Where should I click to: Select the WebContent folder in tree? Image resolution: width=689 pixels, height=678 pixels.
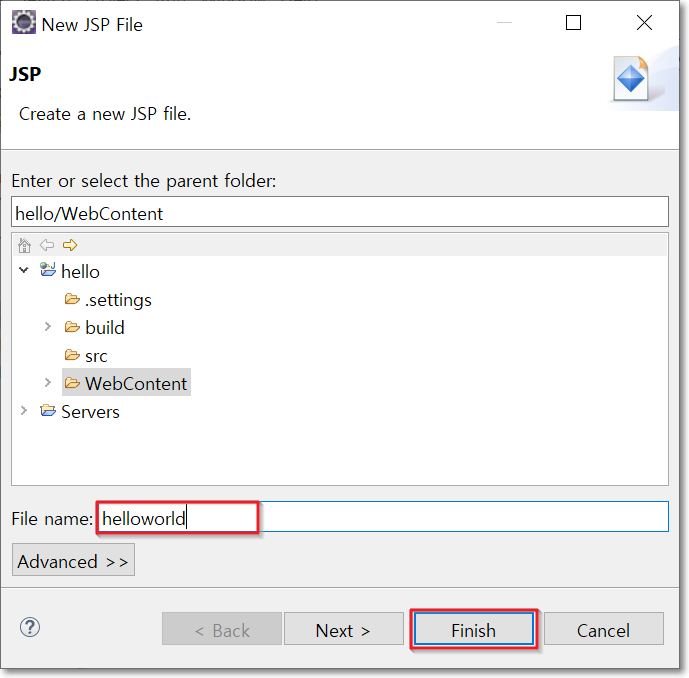(136, 383)
